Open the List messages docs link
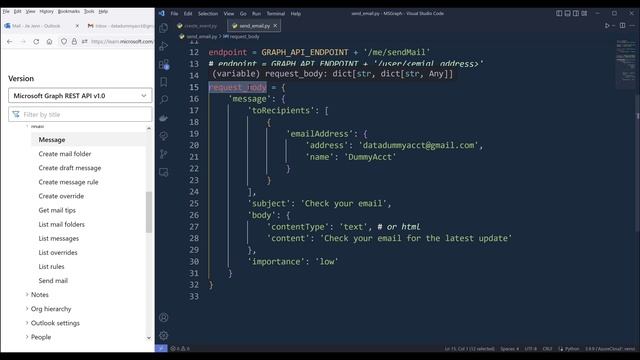 [59, 238]
